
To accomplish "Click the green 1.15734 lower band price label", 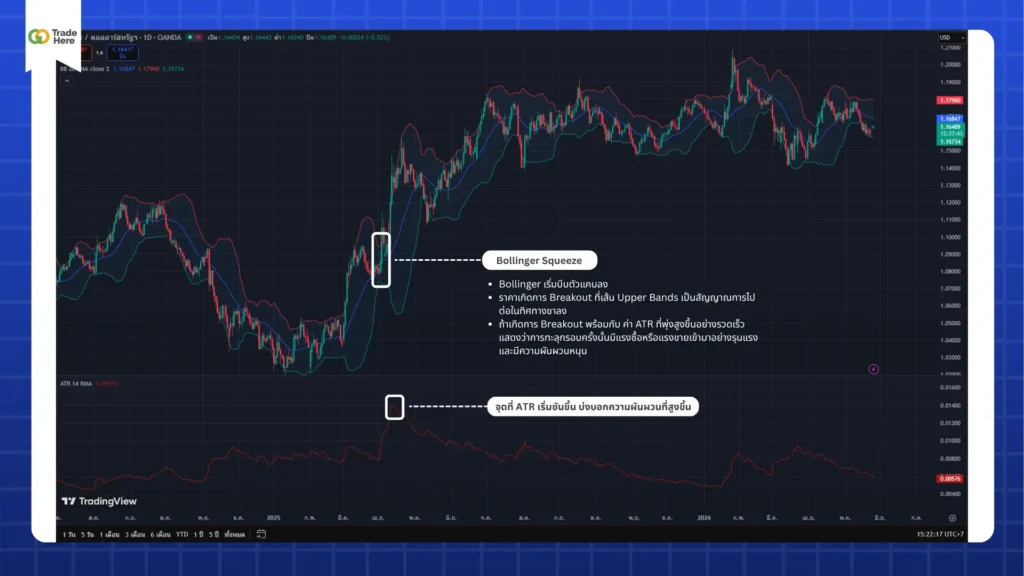I will [950, 142].
